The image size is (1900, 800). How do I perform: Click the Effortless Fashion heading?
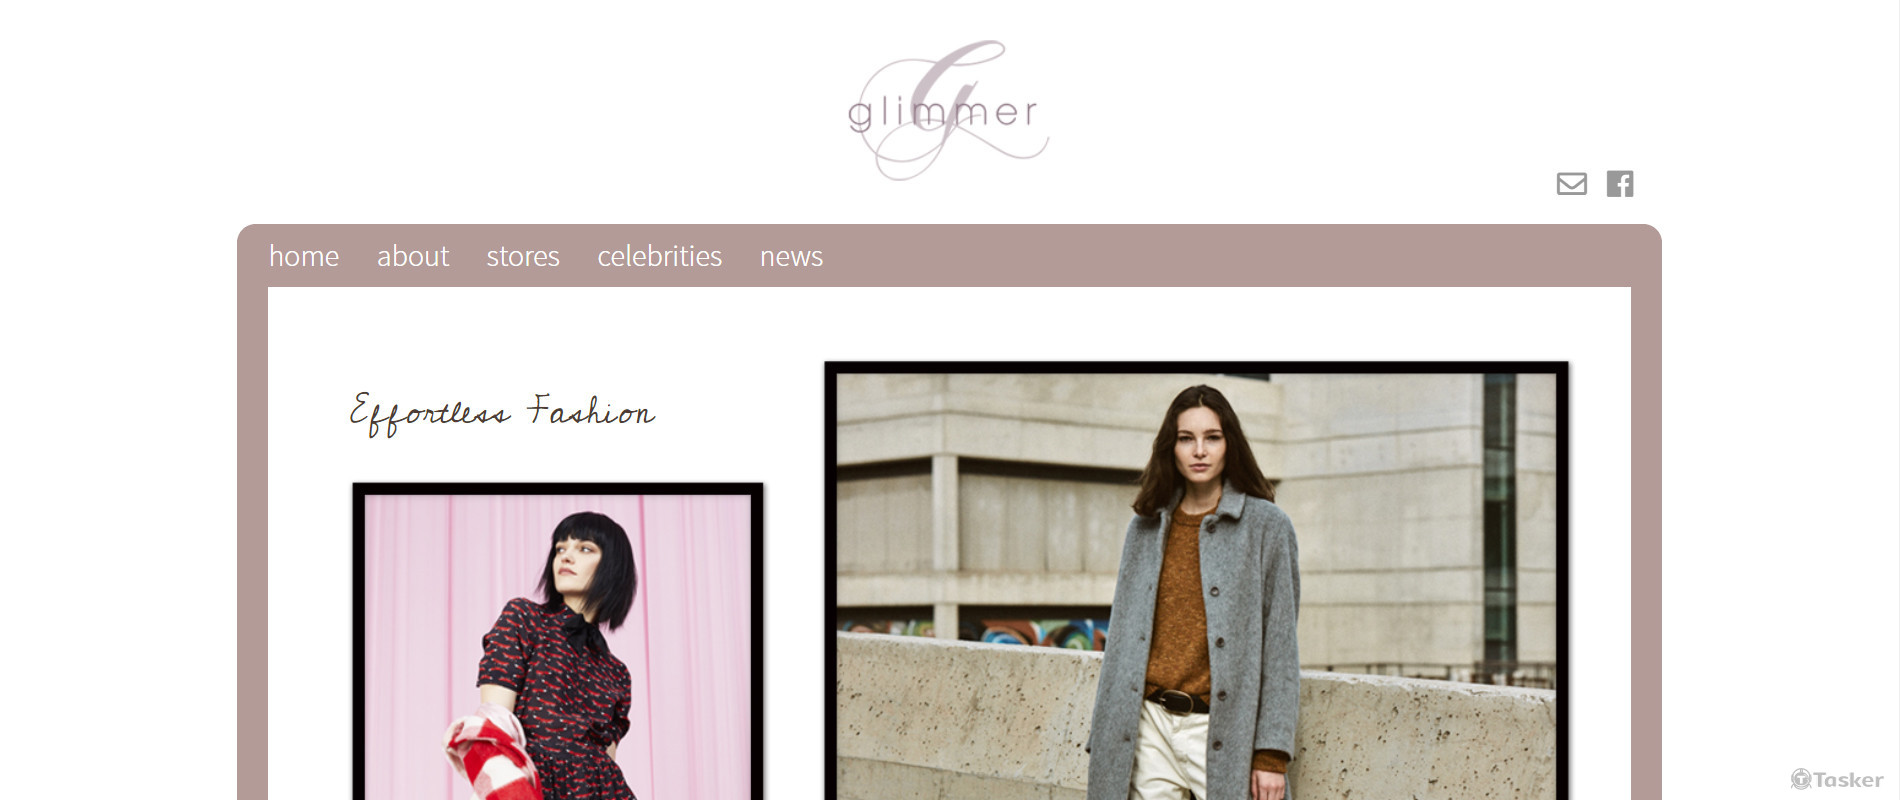coord(502,413)
